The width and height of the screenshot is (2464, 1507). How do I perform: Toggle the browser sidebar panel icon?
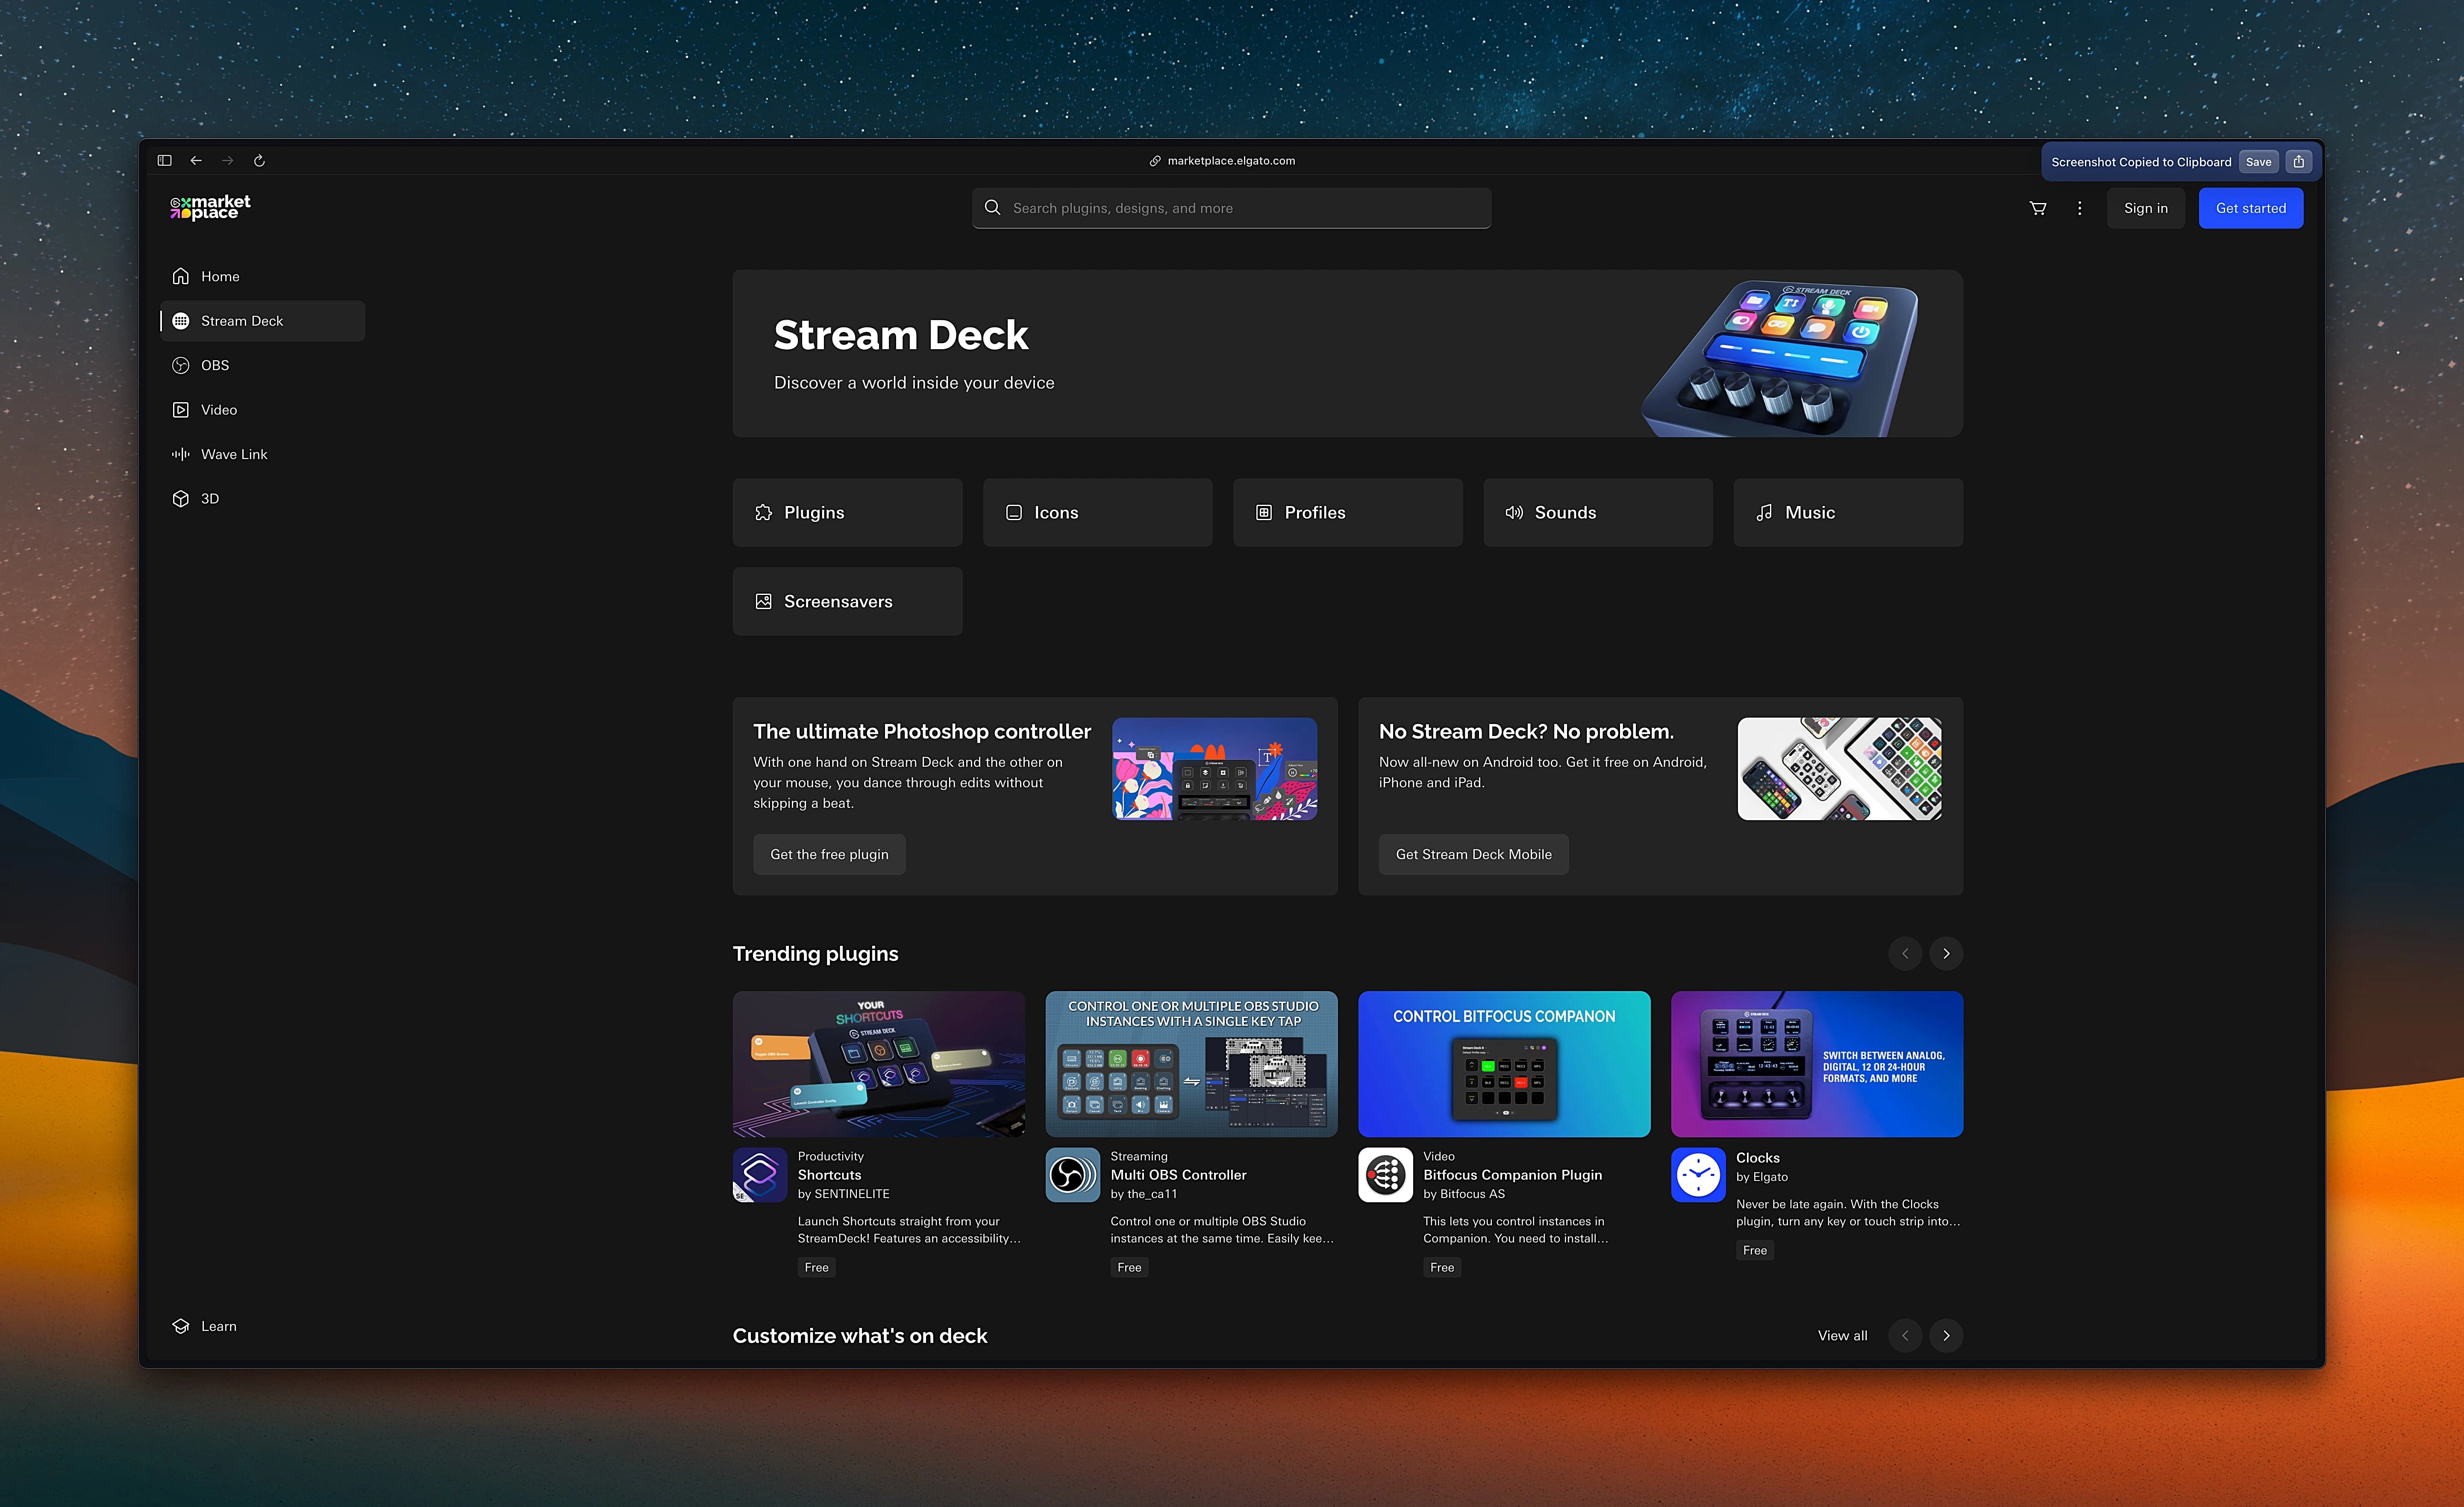tap(165, 160)
